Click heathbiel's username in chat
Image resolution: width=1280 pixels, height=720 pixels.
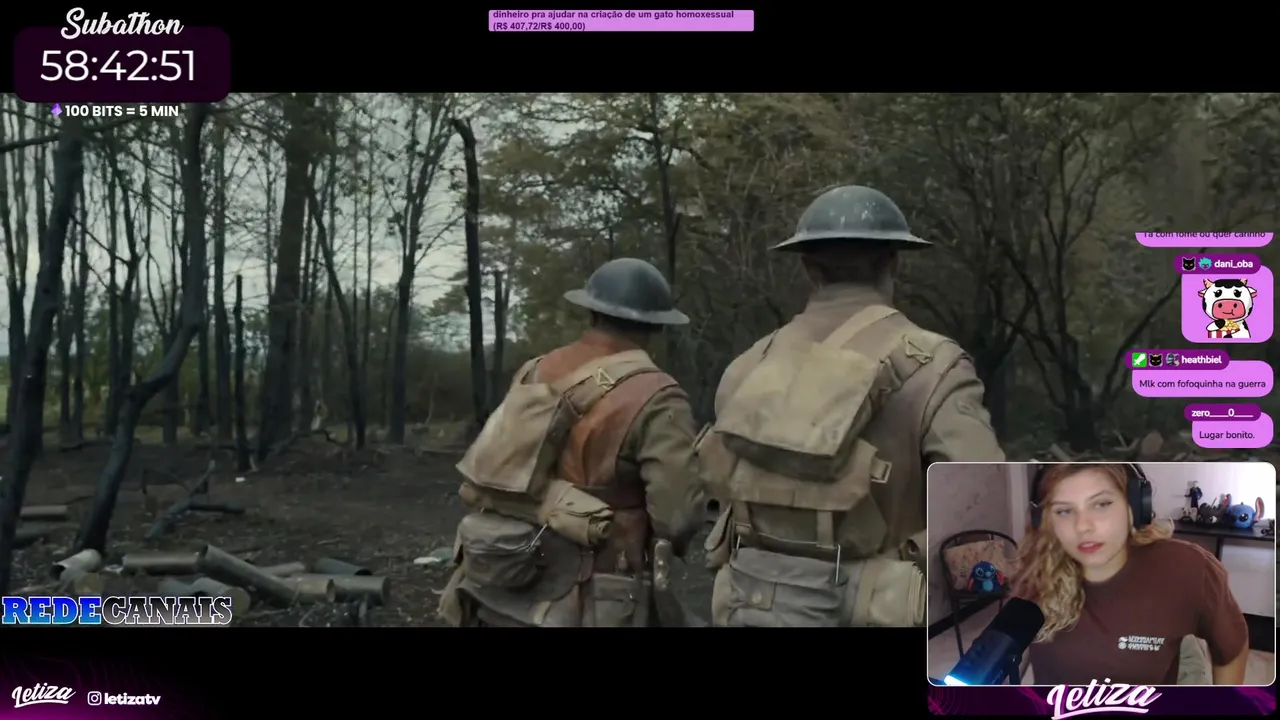coord(1201,359)
